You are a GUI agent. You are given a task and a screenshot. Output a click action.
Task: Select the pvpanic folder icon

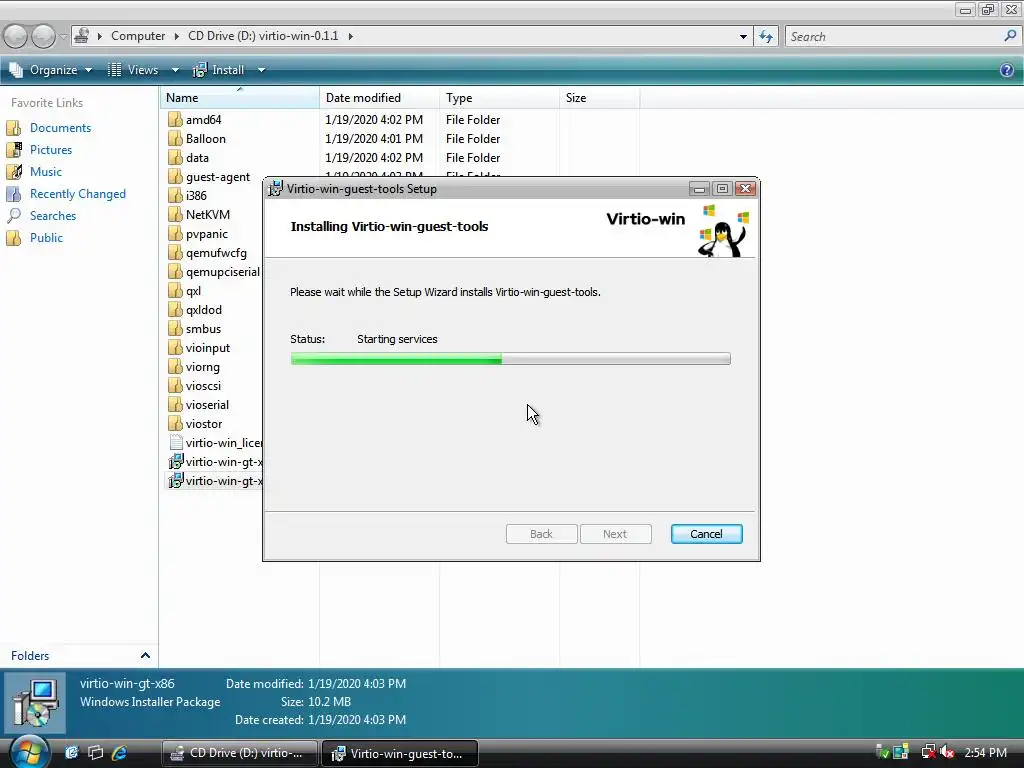pos(174,234)
